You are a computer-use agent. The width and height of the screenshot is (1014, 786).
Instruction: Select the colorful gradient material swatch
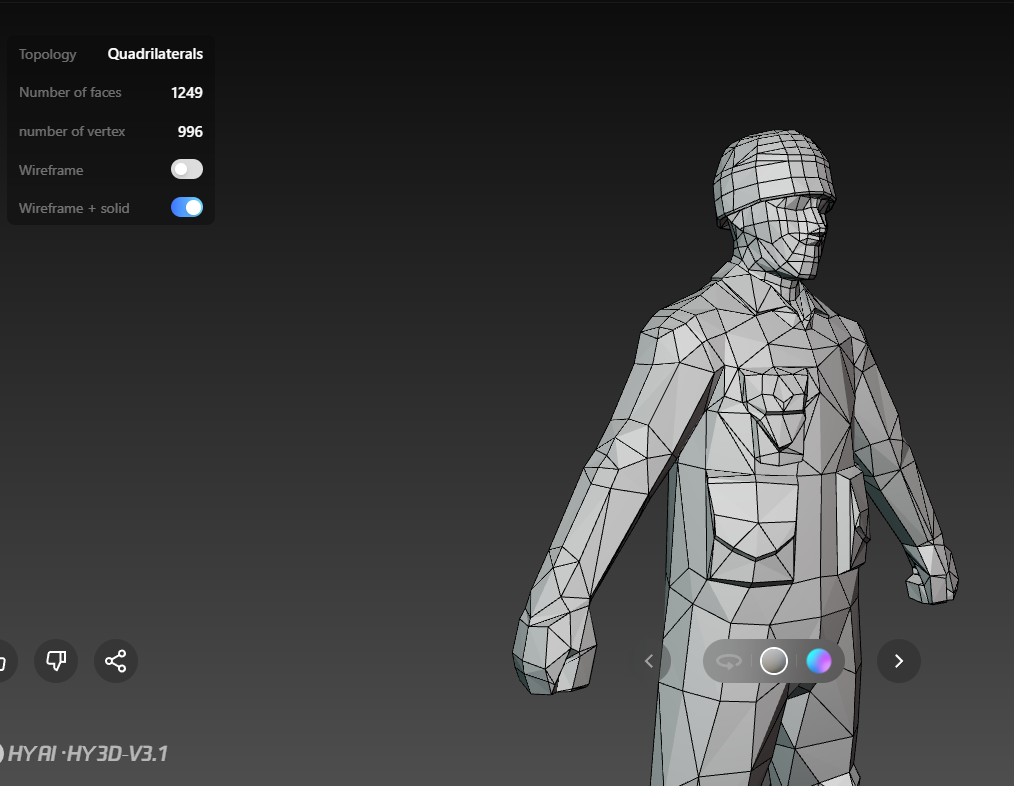point(819,661)
